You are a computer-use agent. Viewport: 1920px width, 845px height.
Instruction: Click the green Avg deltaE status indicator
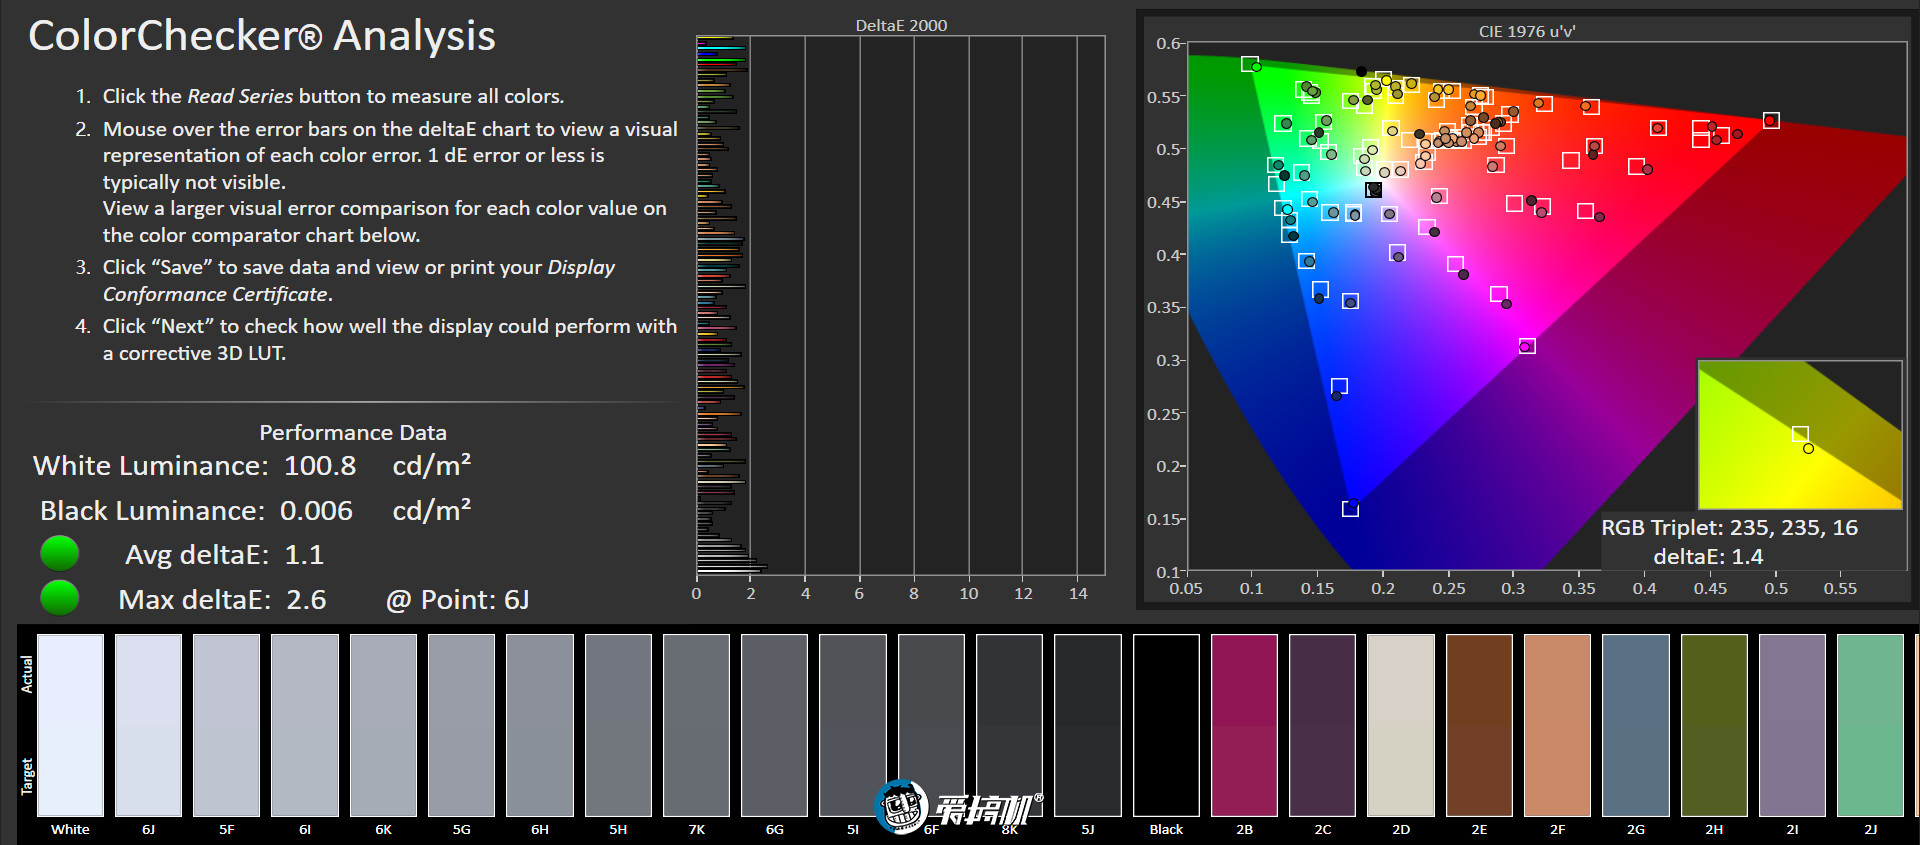pyautogui.click(x=60, y=553)
